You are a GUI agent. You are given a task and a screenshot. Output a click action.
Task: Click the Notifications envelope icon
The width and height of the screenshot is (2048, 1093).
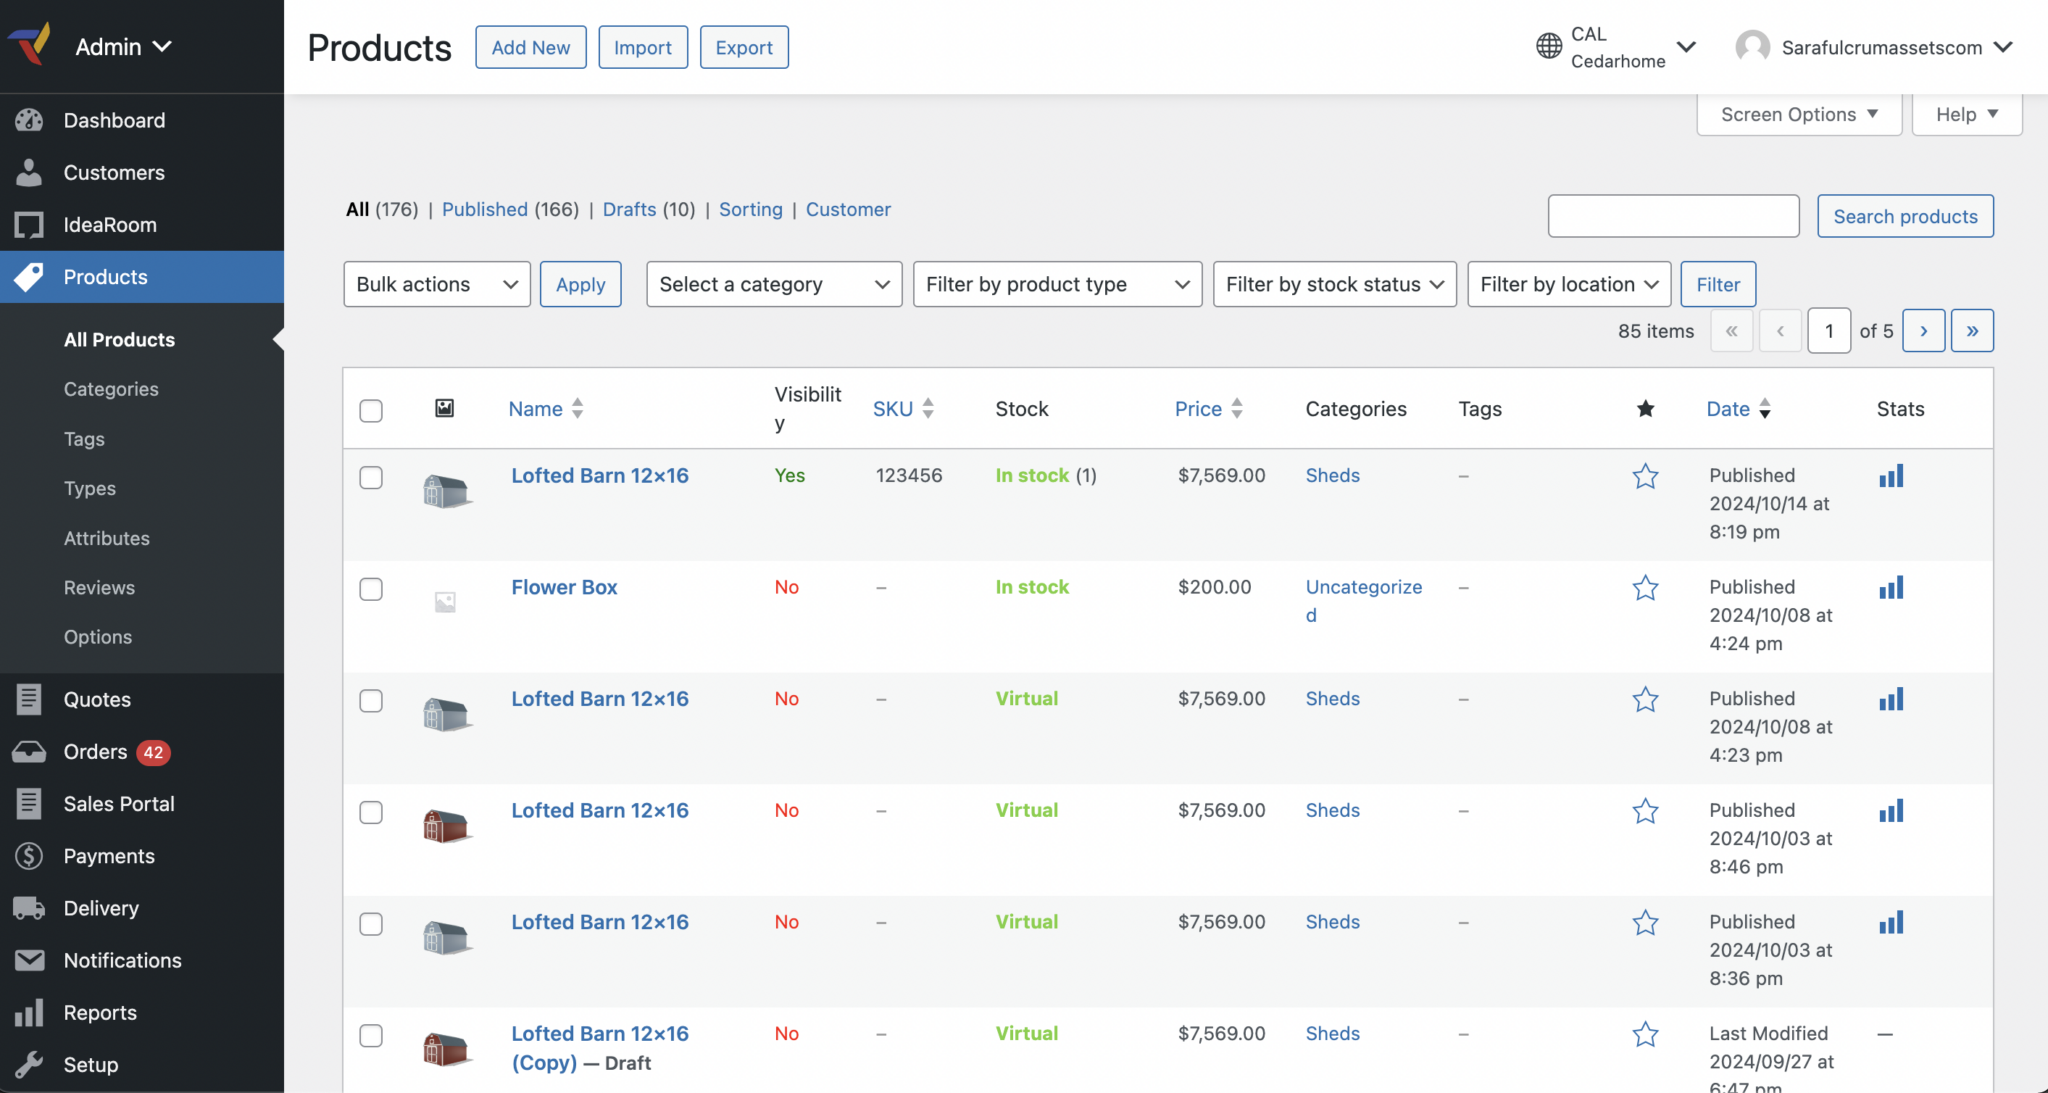[29, 960]
